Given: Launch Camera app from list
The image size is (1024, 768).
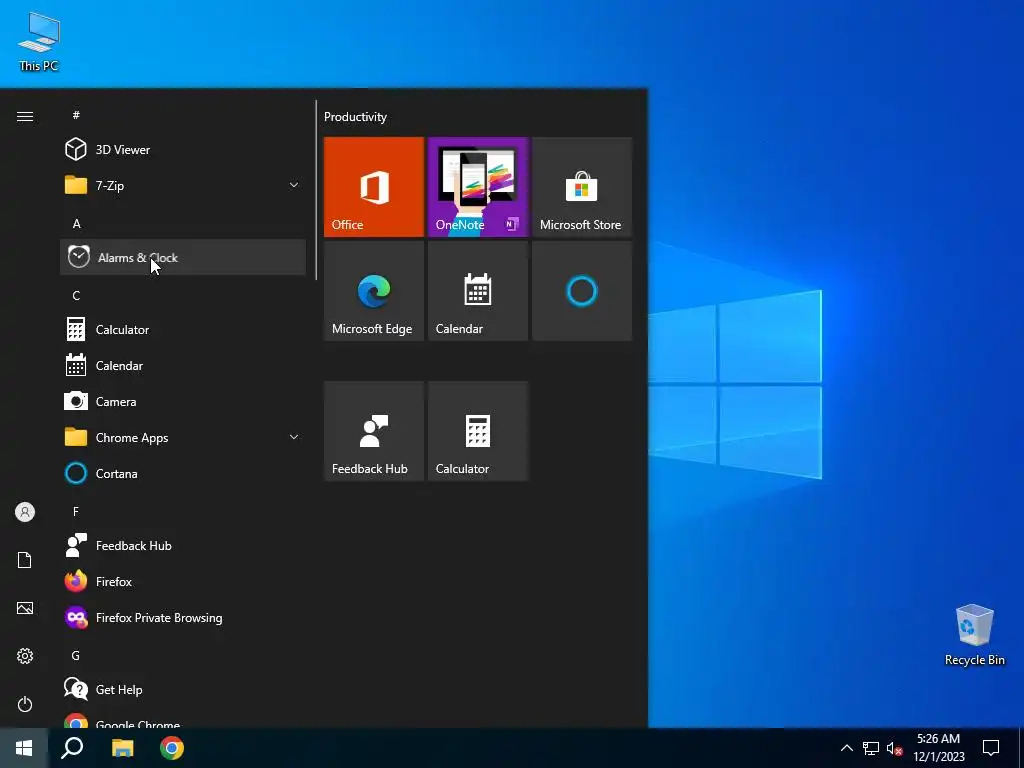Looking at the screenshot, I should click(183, 402).
